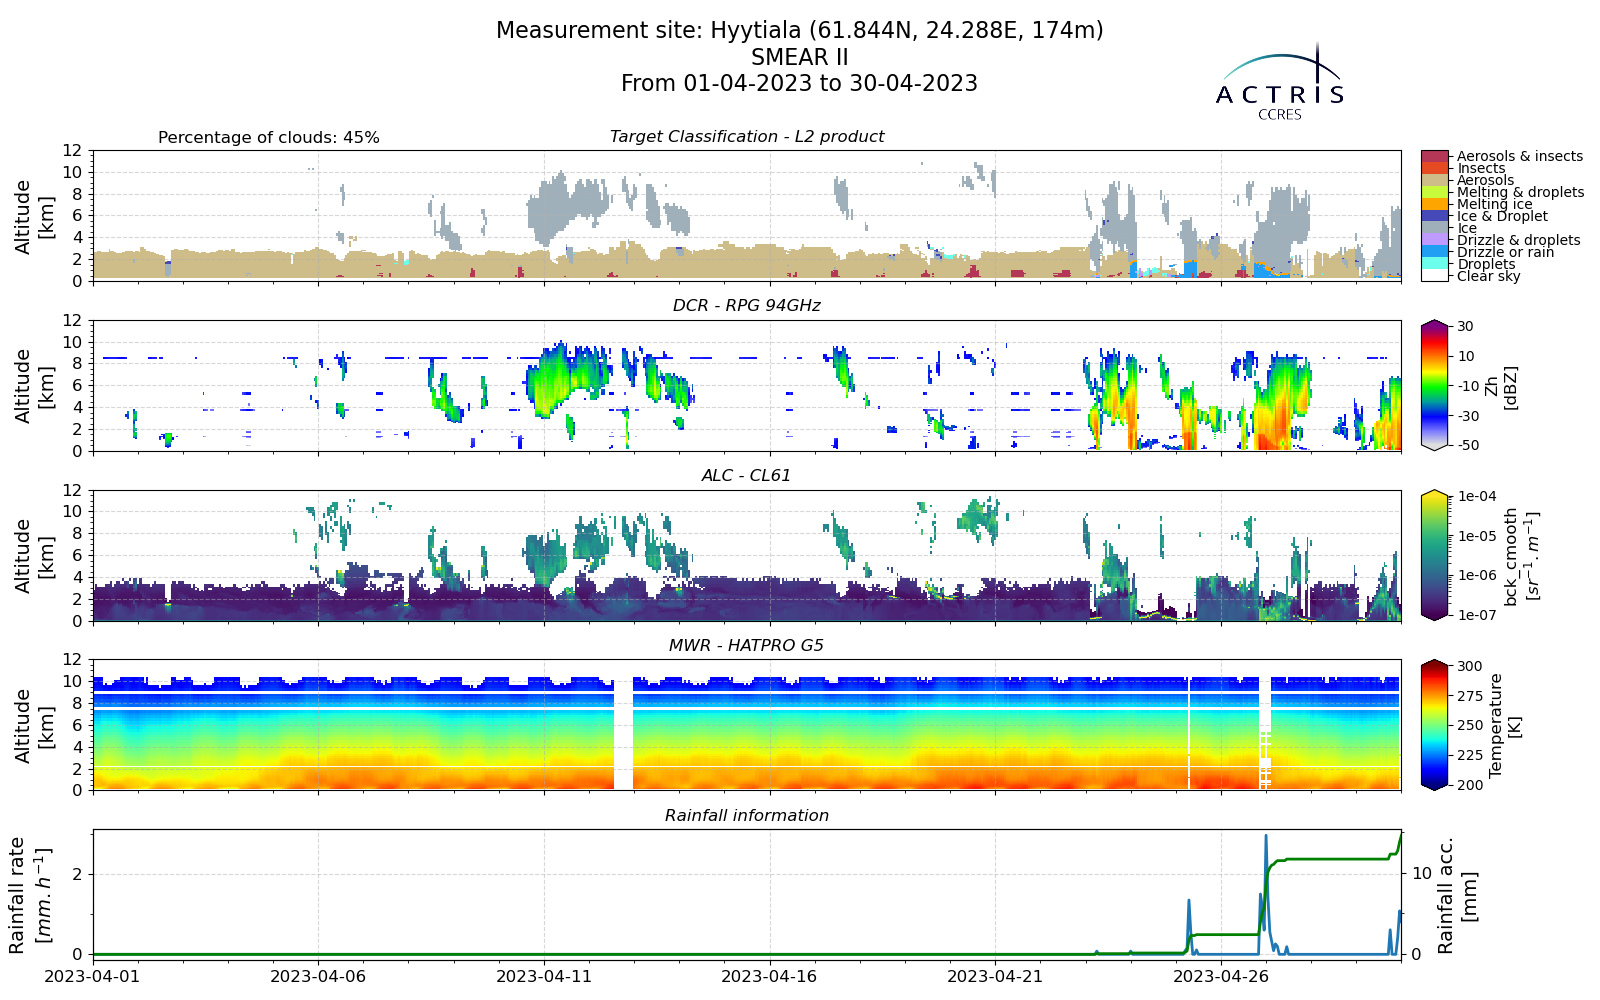Screen dimensions: 1600x1000
Task: Click the ACTRIS CCRES logo
Action: coord(1279,82)
